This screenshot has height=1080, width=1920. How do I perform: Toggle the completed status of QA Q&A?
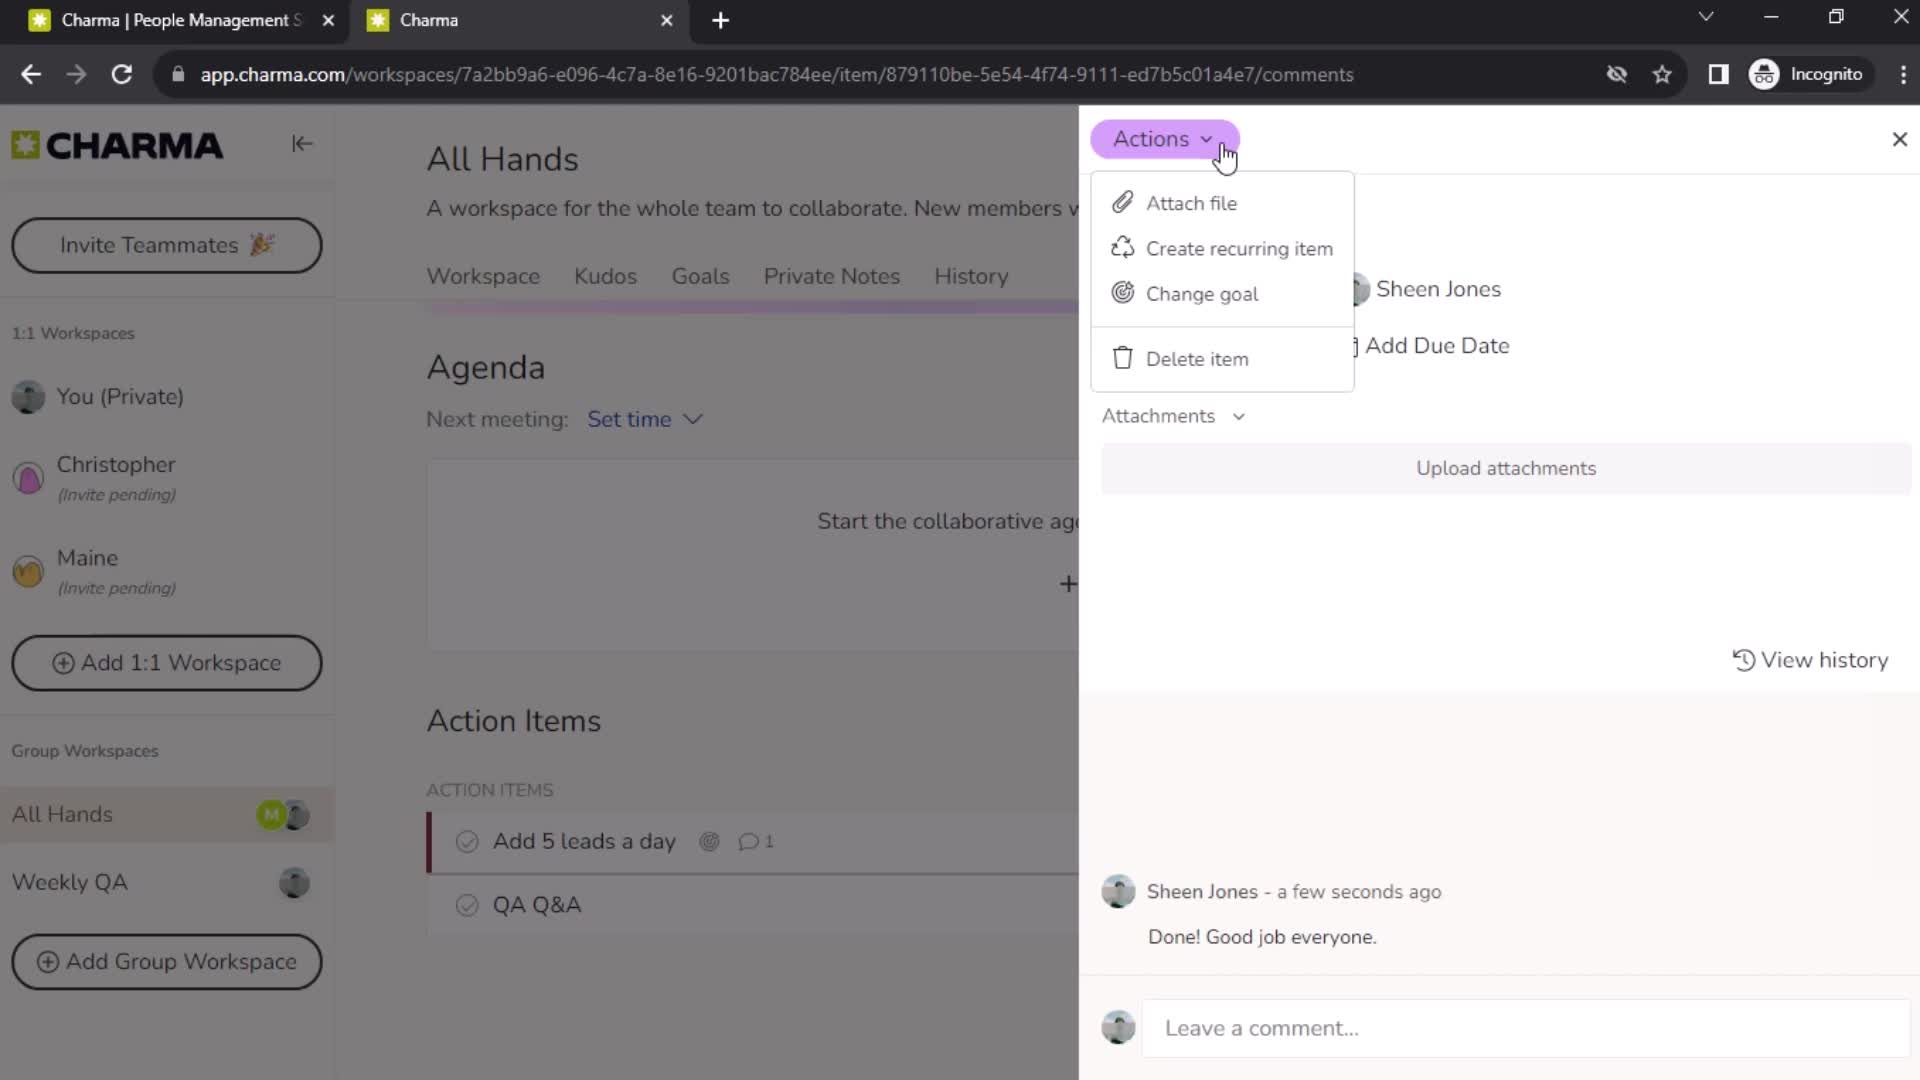click(468, 905)
